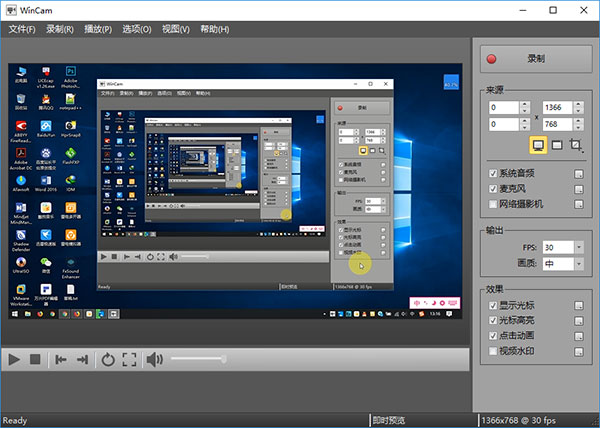Enable the 视频水印 checkbox
600x428 pixels.
[x=491, y=351]
